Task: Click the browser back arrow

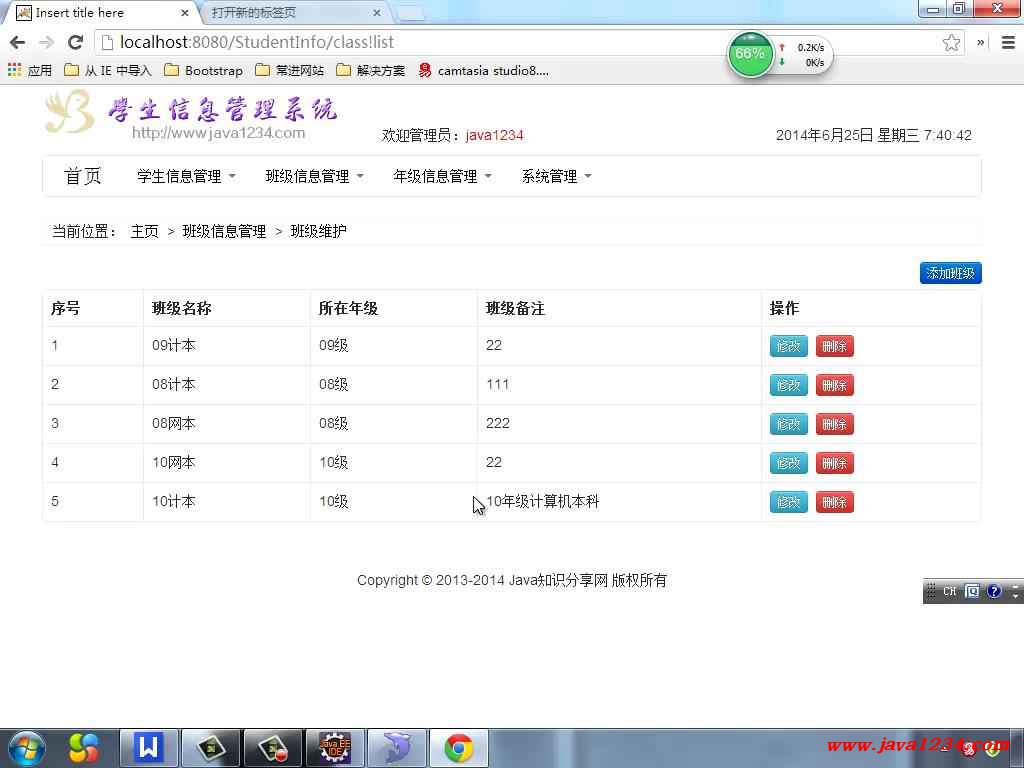Action: pos(17,42)
